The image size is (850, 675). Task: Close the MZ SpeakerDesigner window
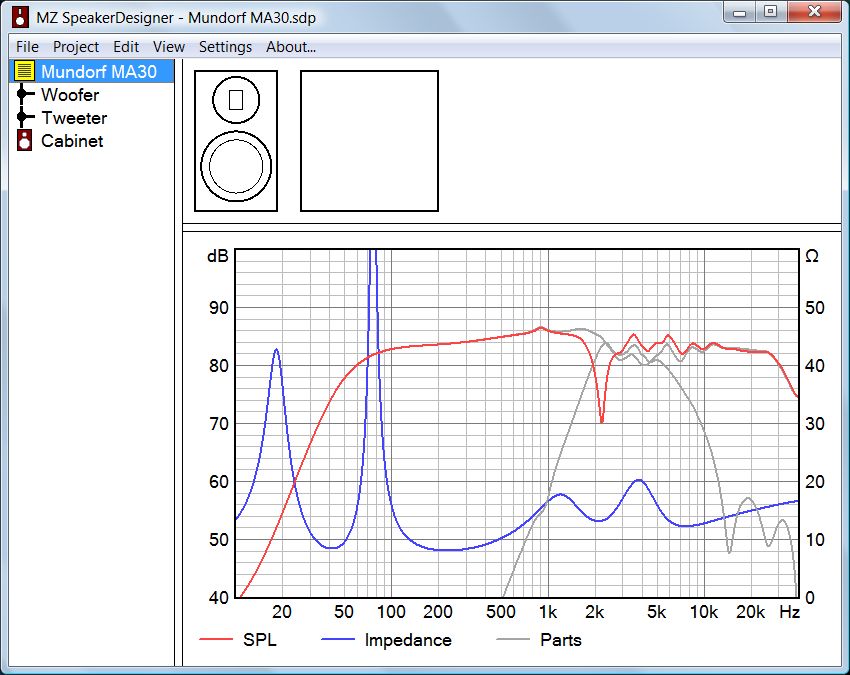(x=814, y=12)
